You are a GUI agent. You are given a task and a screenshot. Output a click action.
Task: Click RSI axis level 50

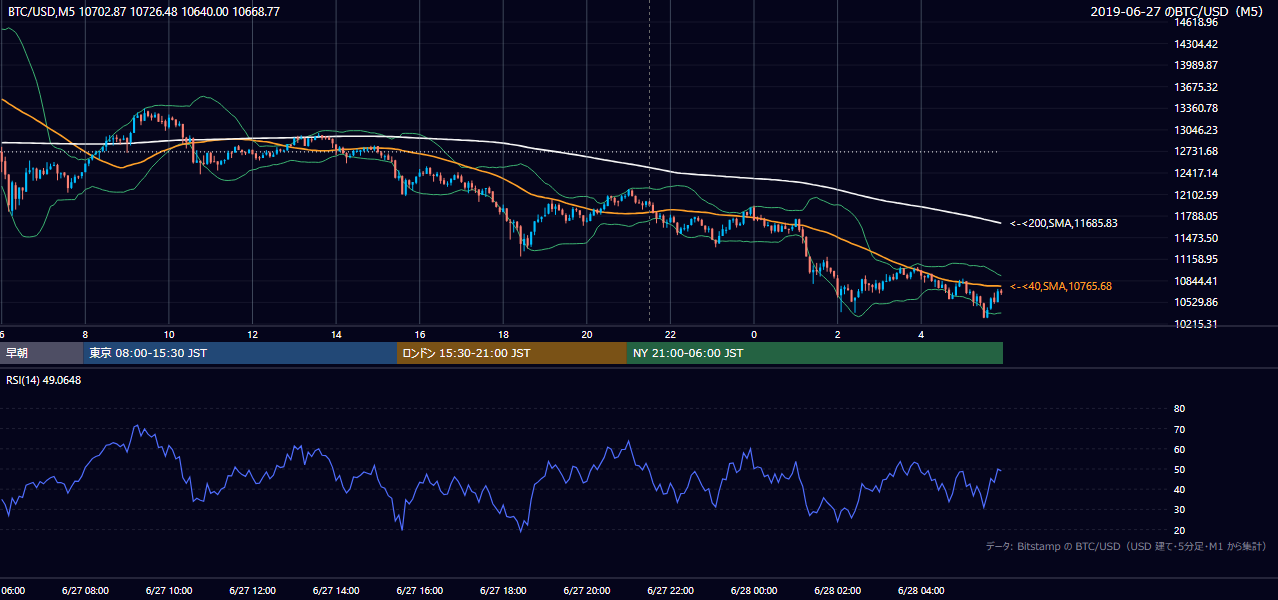pyautogui.click(x=1180, y=469)
